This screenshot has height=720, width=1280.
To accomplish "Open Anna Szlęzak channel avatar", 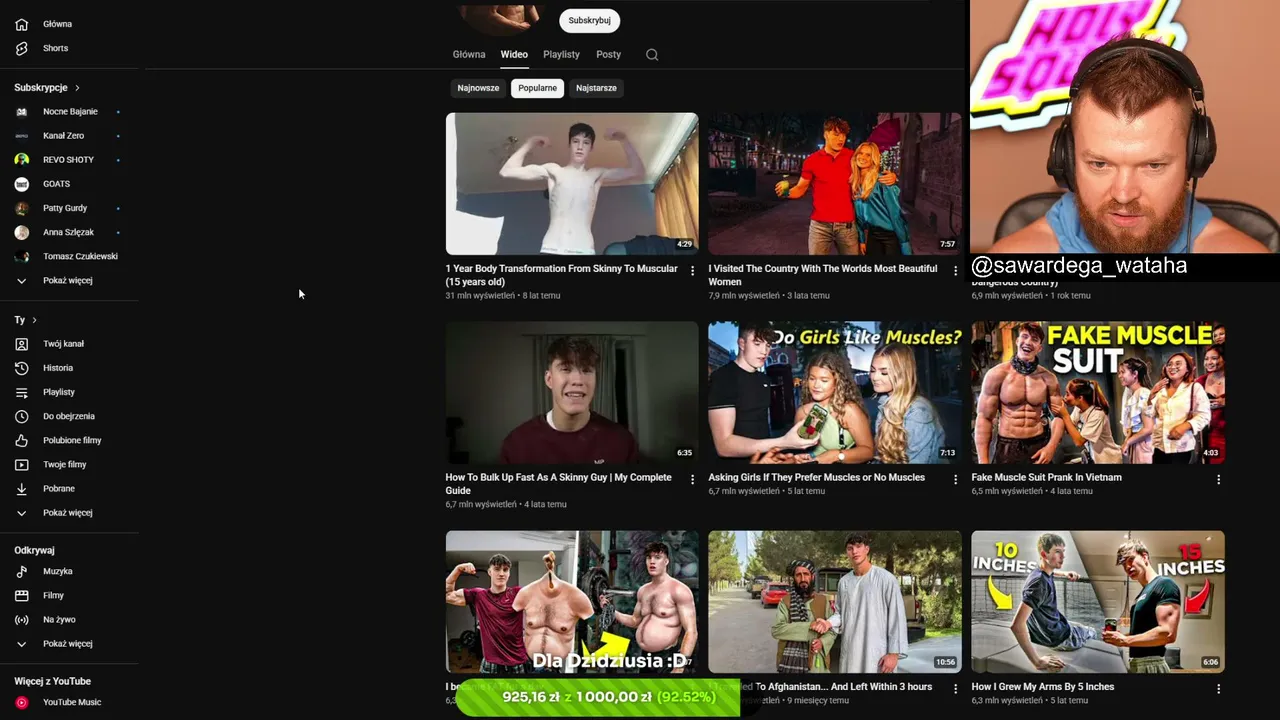I will (x=22, y=232).
